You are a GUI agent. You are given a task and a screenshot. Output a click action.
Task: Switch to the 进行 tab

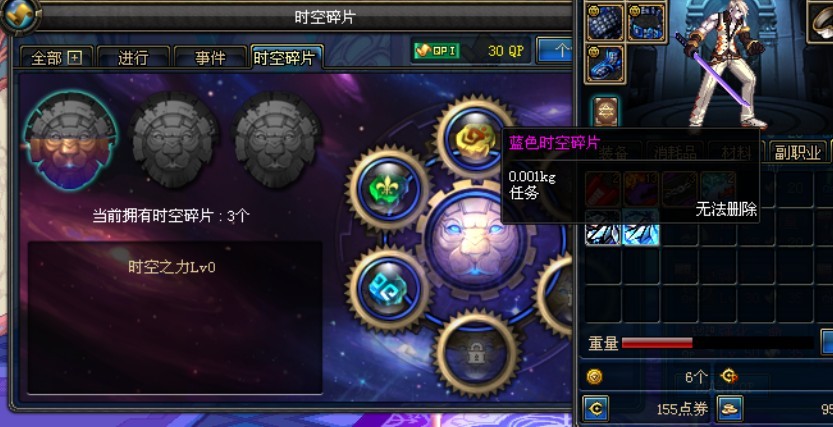[133, 57]
